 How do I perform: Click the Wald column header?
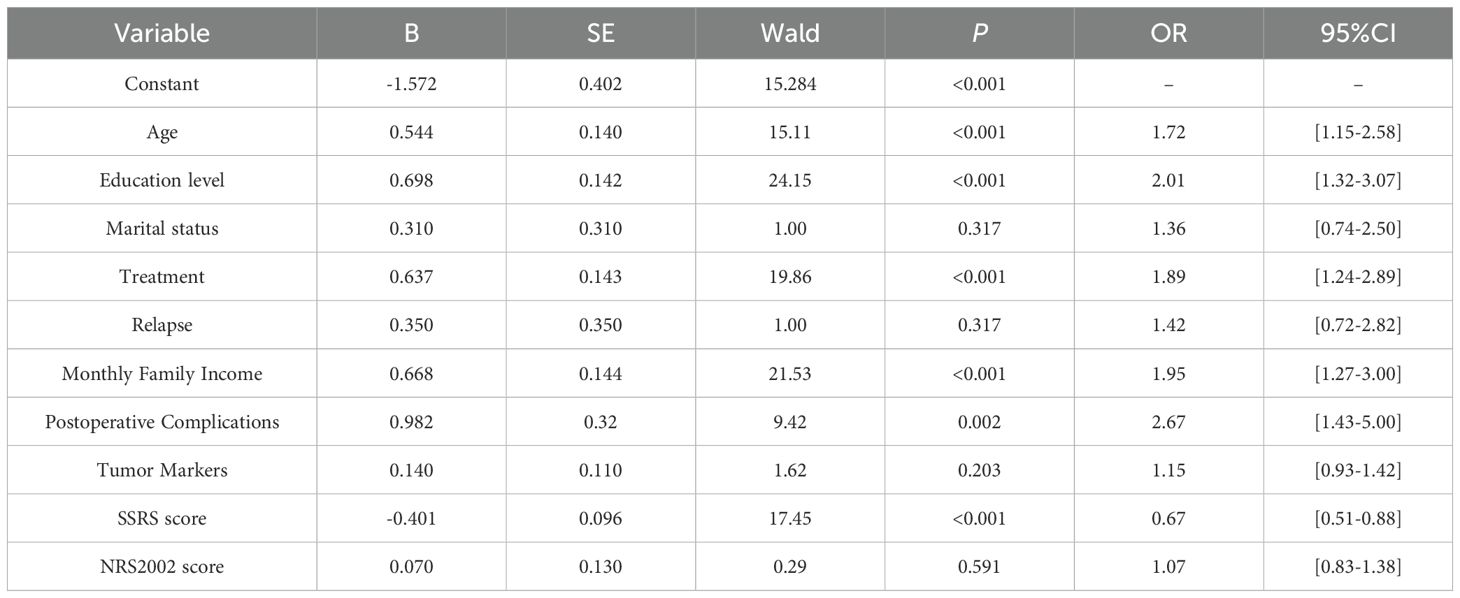tap(790, 33)
